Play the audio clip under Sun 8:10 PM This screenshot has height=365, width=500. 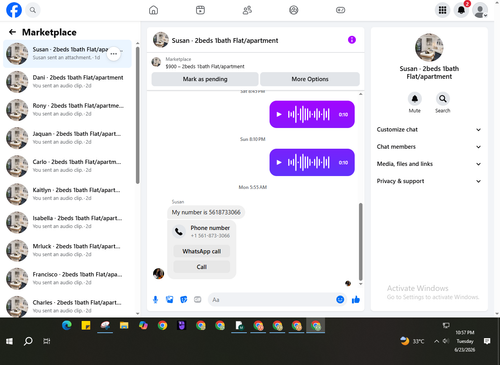pos(279,162)
